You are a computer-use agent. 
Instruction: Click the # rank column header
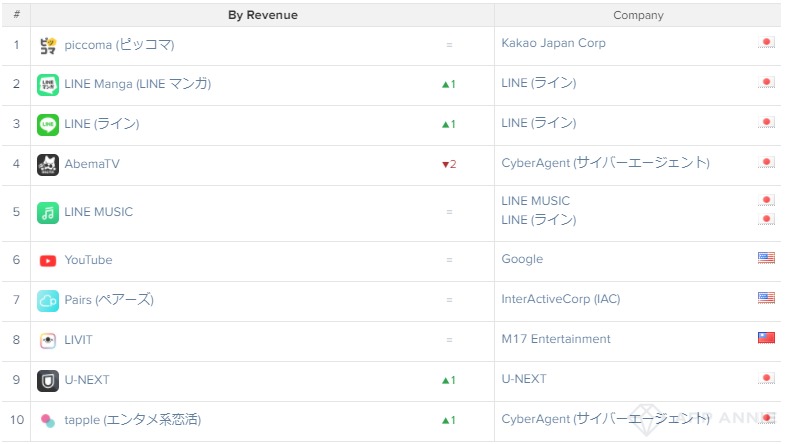click(17, 15)
